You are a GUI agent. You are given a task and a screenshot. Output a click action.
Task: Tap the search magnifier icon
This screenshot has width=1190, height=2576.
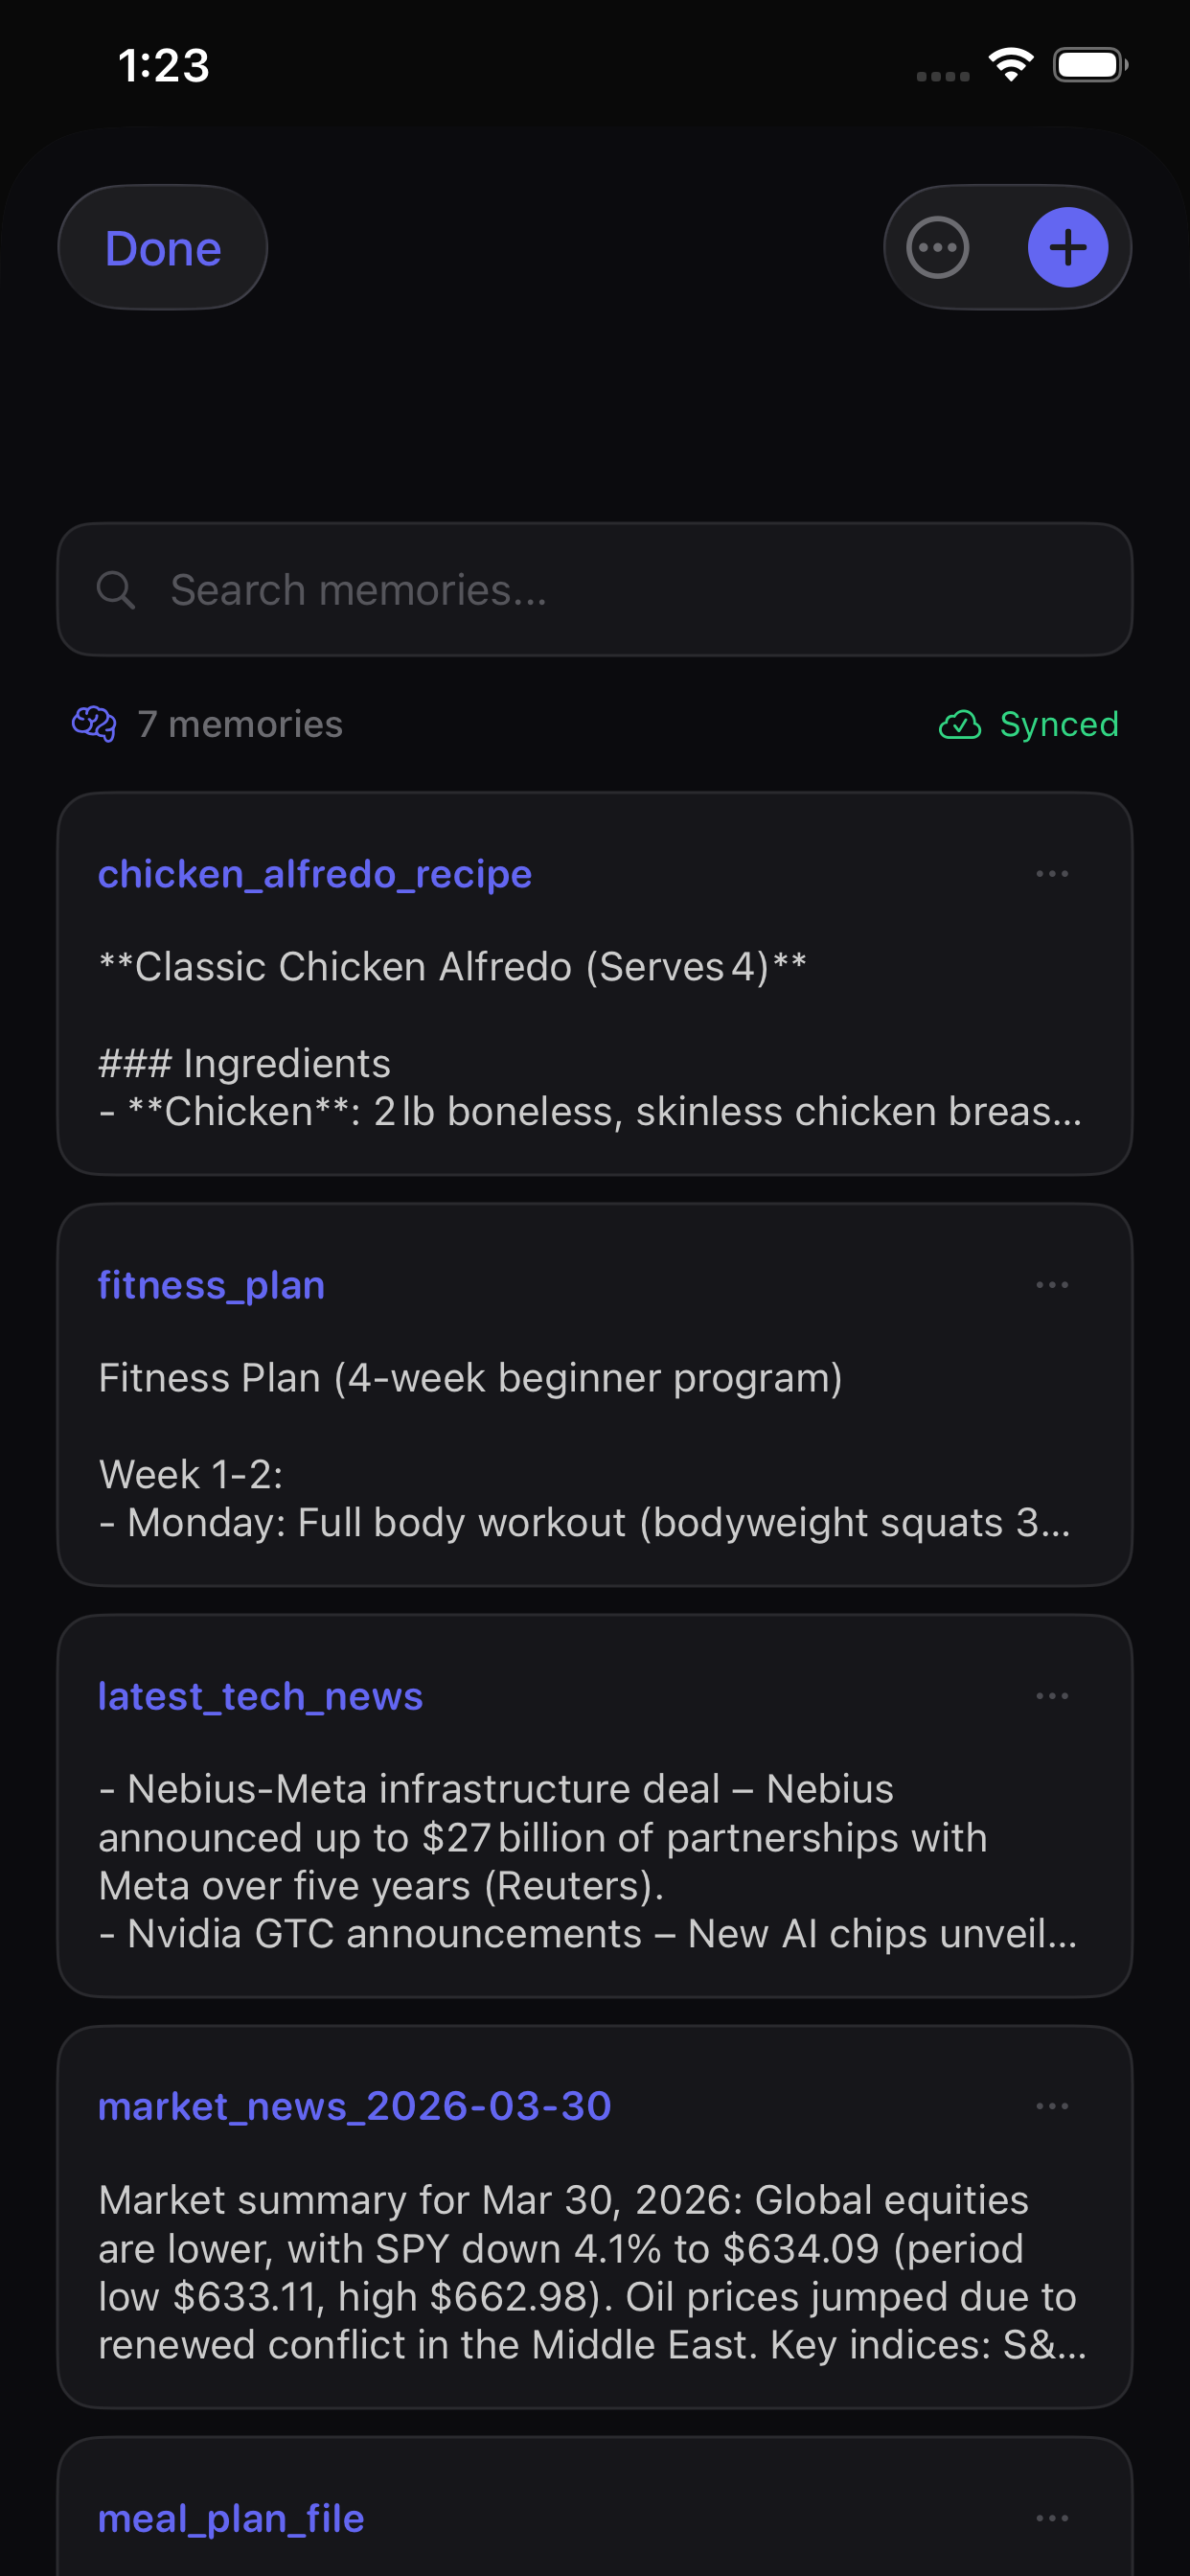(115, 590)
